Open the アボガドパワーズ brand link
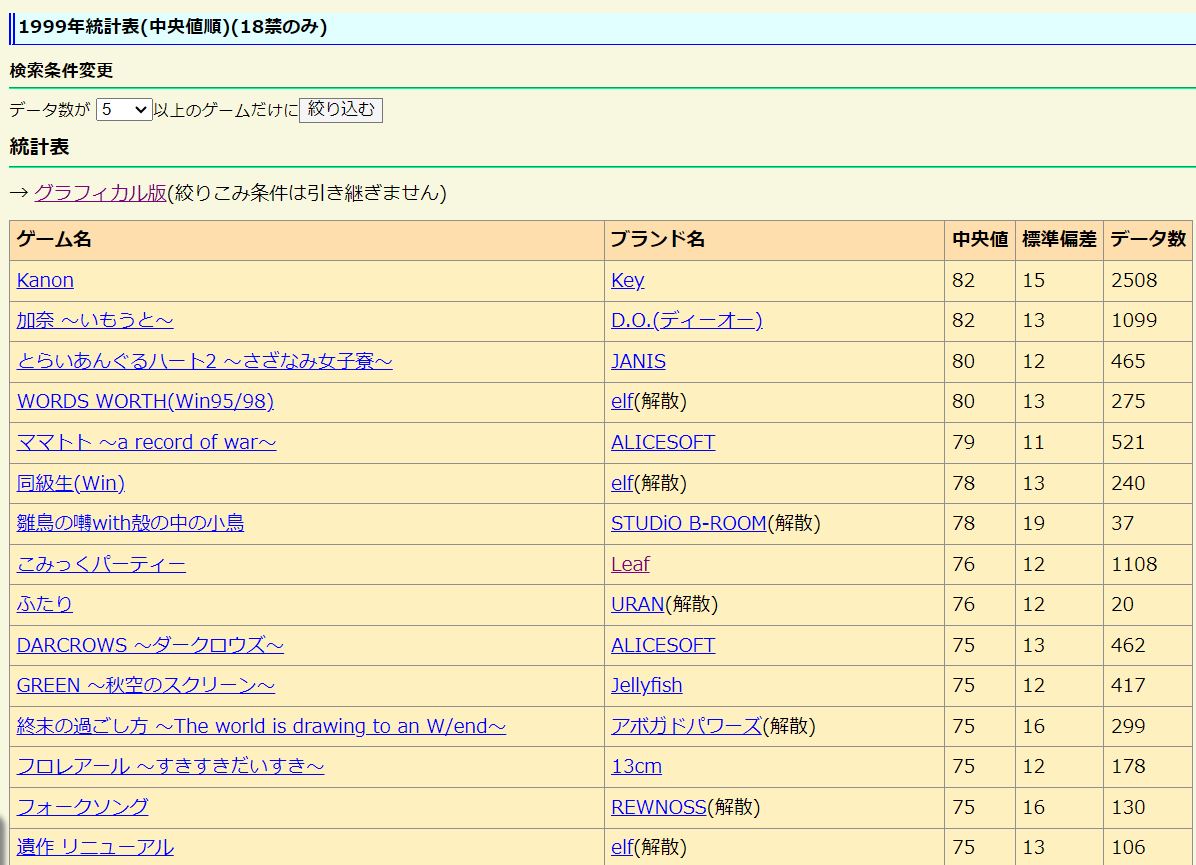This screenshot has height=865, width=1196. [x=686, y=726]
